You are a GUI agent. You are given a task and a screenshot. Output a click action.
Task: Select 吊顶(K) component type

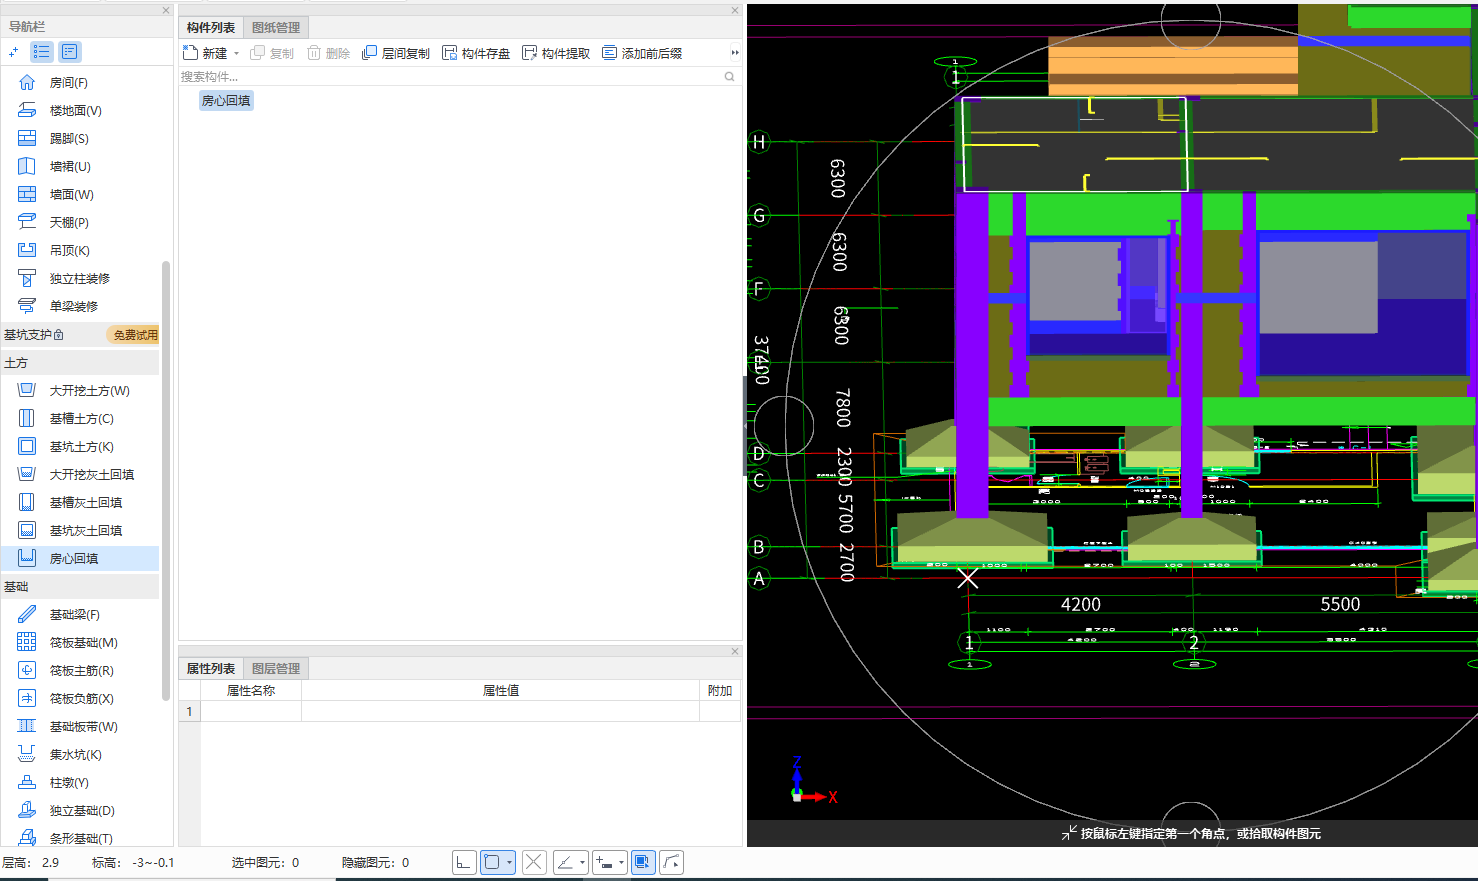pyautogui.click(x=69, y=251)
